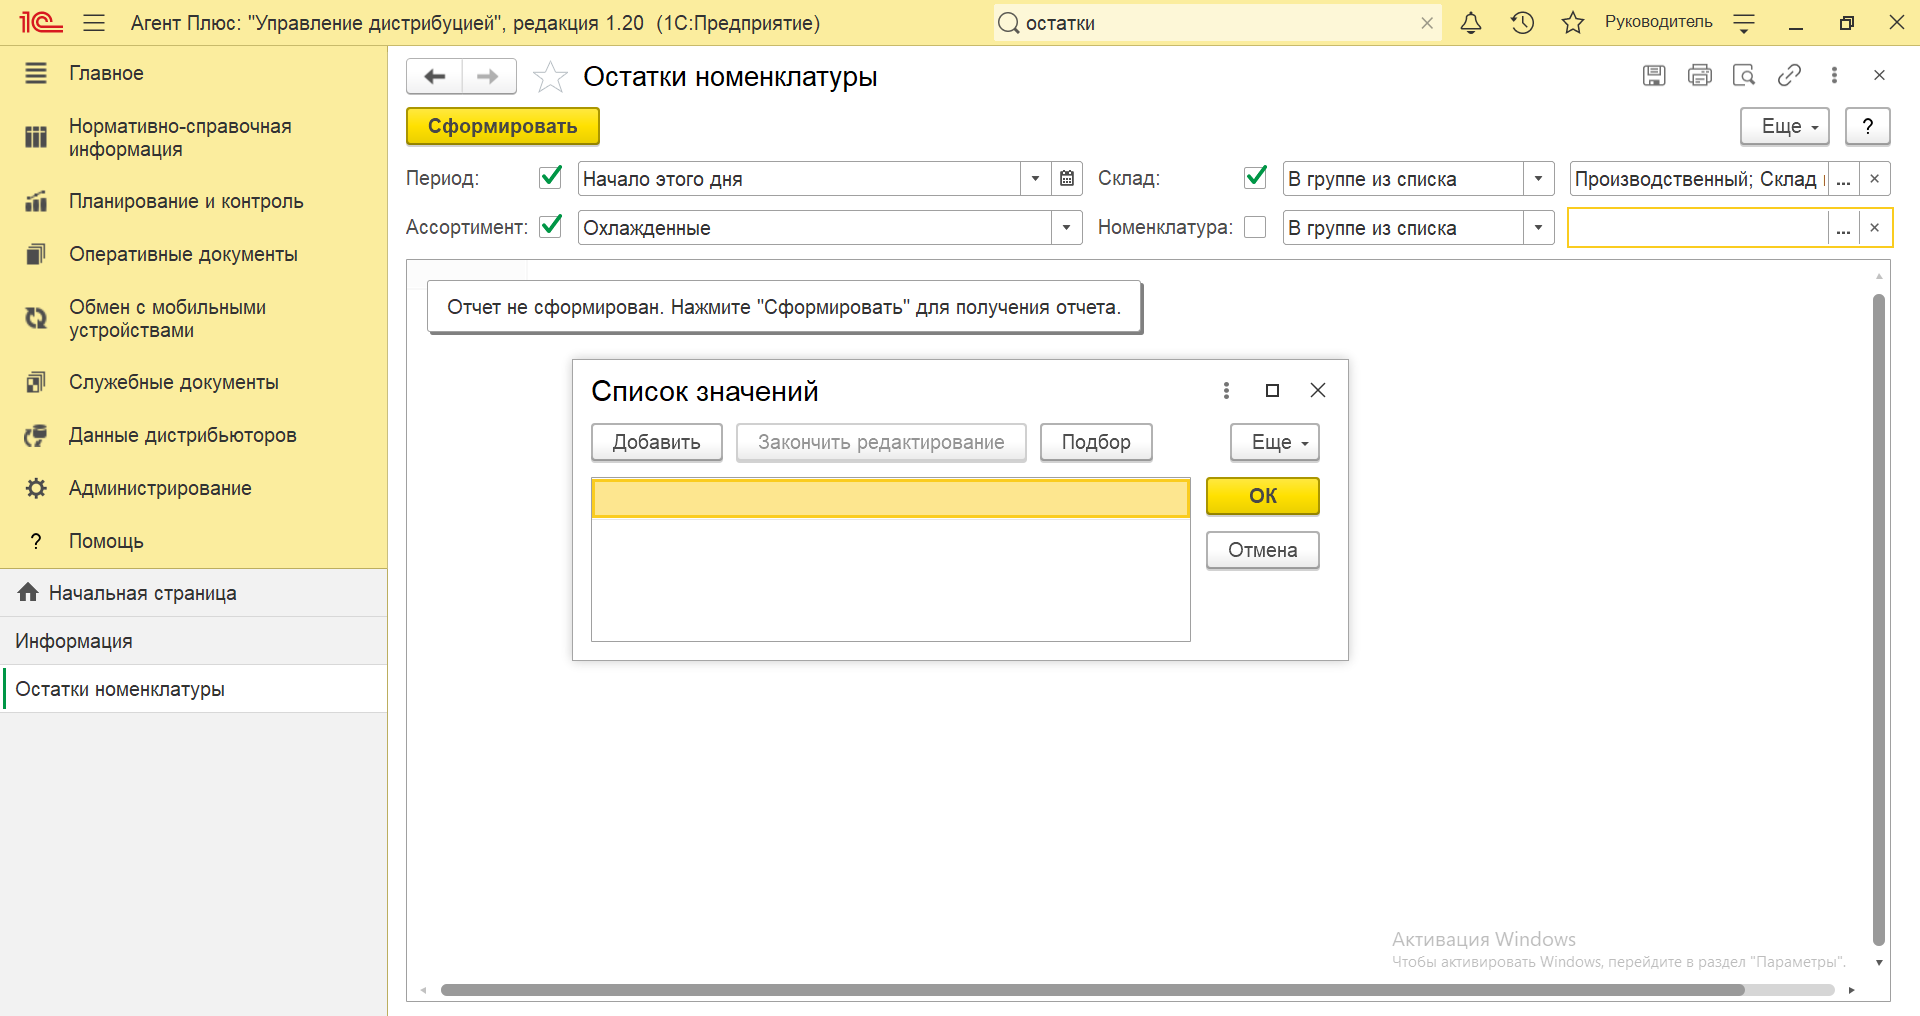Click the Сформировать button
Screen dimensions: 1920x1016
tap(503, 126)
